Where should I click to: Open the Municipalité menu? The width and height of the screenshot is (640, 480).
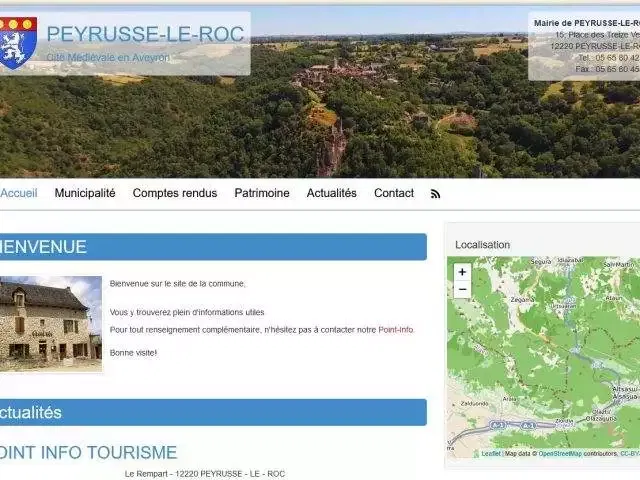tap(85, 193)
